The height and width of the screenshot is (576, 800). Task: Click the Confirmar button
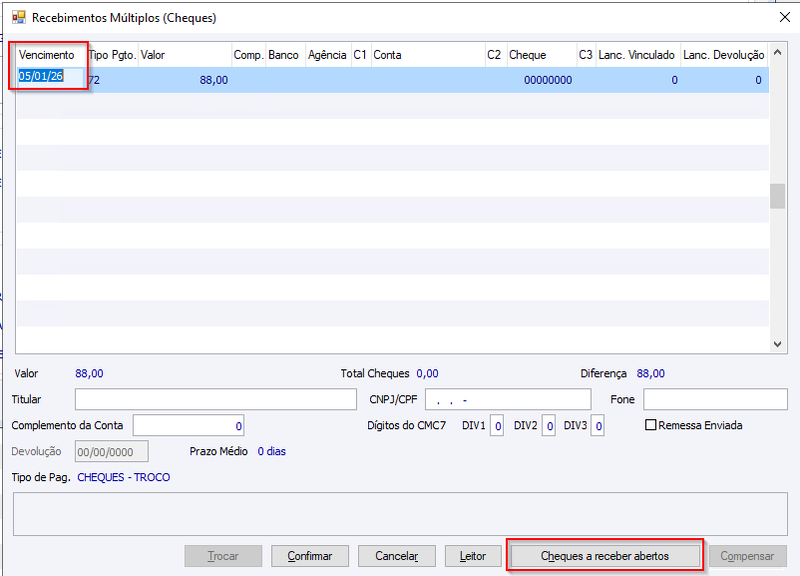(310, 556)
